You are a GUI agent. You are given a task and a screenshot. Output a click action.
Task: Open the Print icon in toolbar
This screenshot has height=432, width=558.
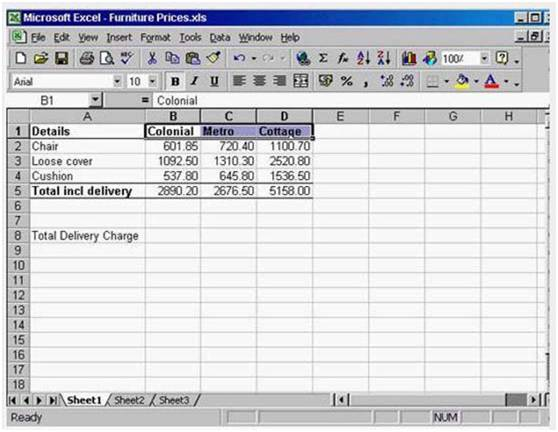tap(86, 58)
